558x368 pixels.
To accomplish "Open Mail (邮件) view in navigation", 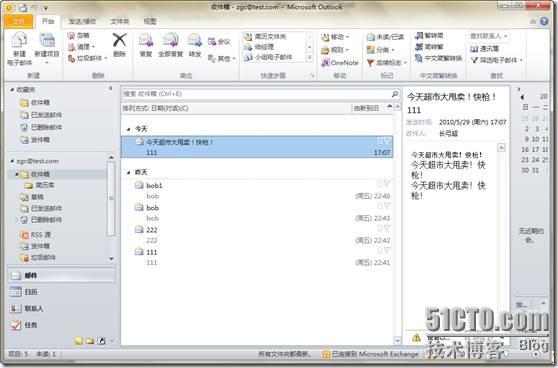I will point(61,275).
